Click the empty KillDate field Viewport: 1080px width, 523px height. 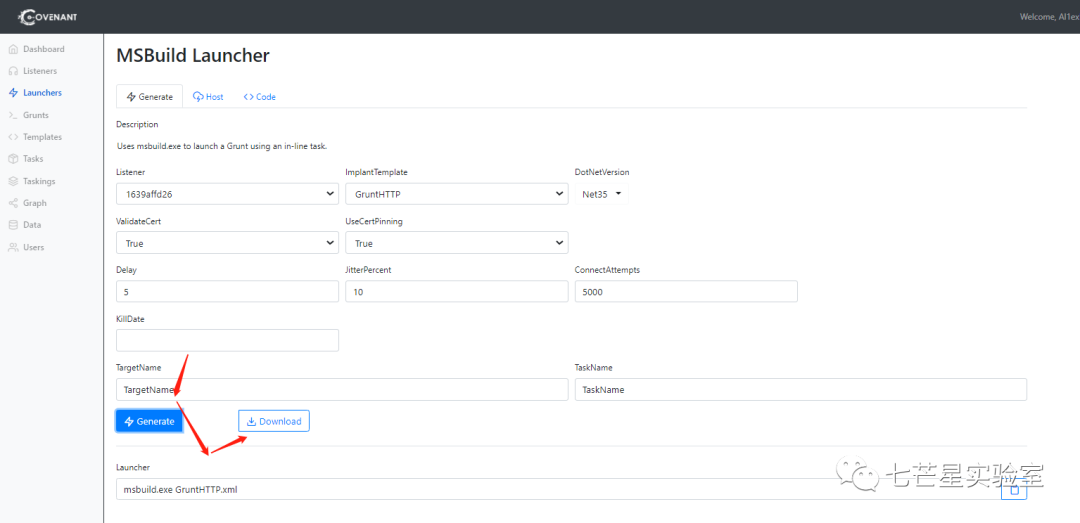[x=227, y=340]
